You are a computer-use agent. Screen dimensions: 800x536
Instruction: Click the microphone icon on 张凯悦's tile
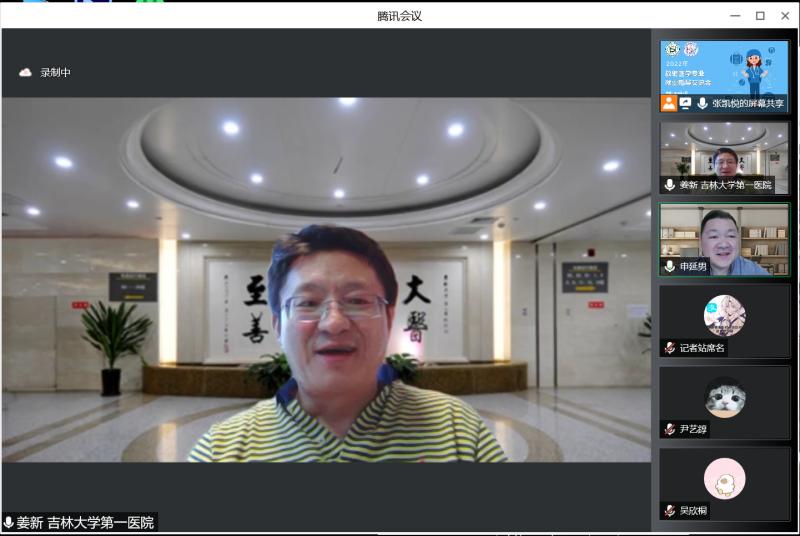(703, 103)
